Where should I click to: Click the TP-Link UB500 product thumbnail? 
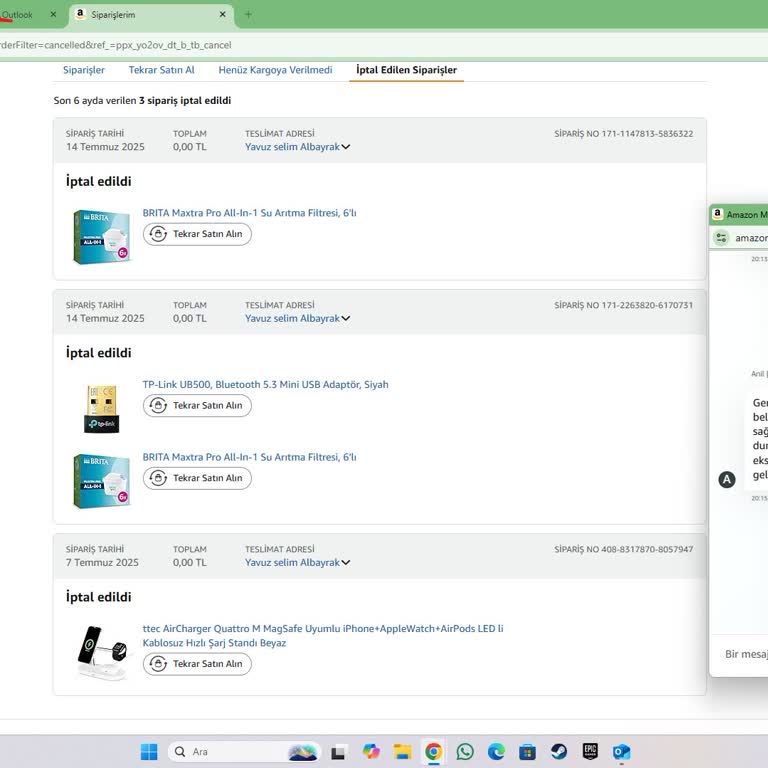coord(101,407)
